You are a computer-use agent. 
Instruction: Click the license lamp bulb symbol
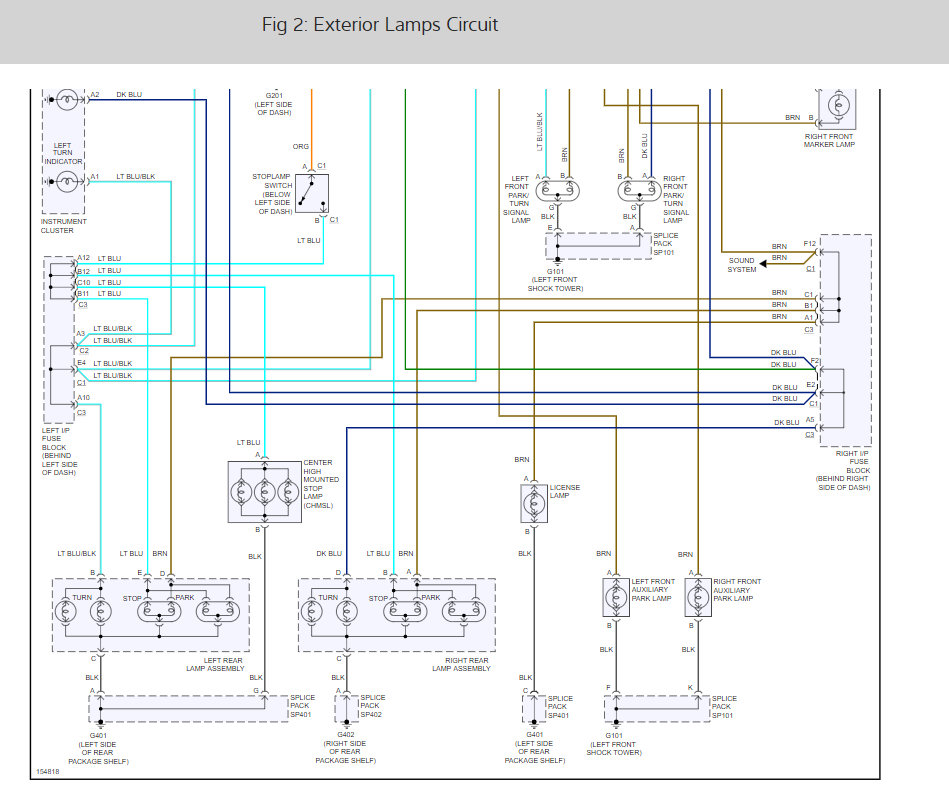(x=534, y=504)
